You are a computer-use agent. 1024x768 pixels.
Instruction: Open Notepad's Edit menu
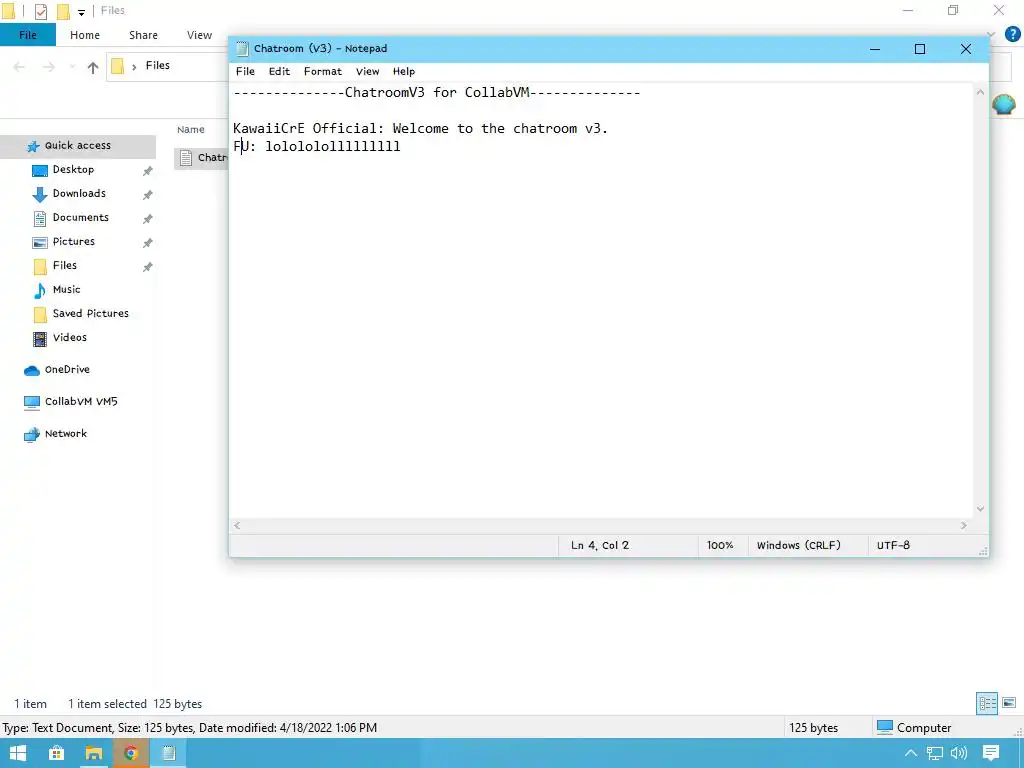coord(279,71)
